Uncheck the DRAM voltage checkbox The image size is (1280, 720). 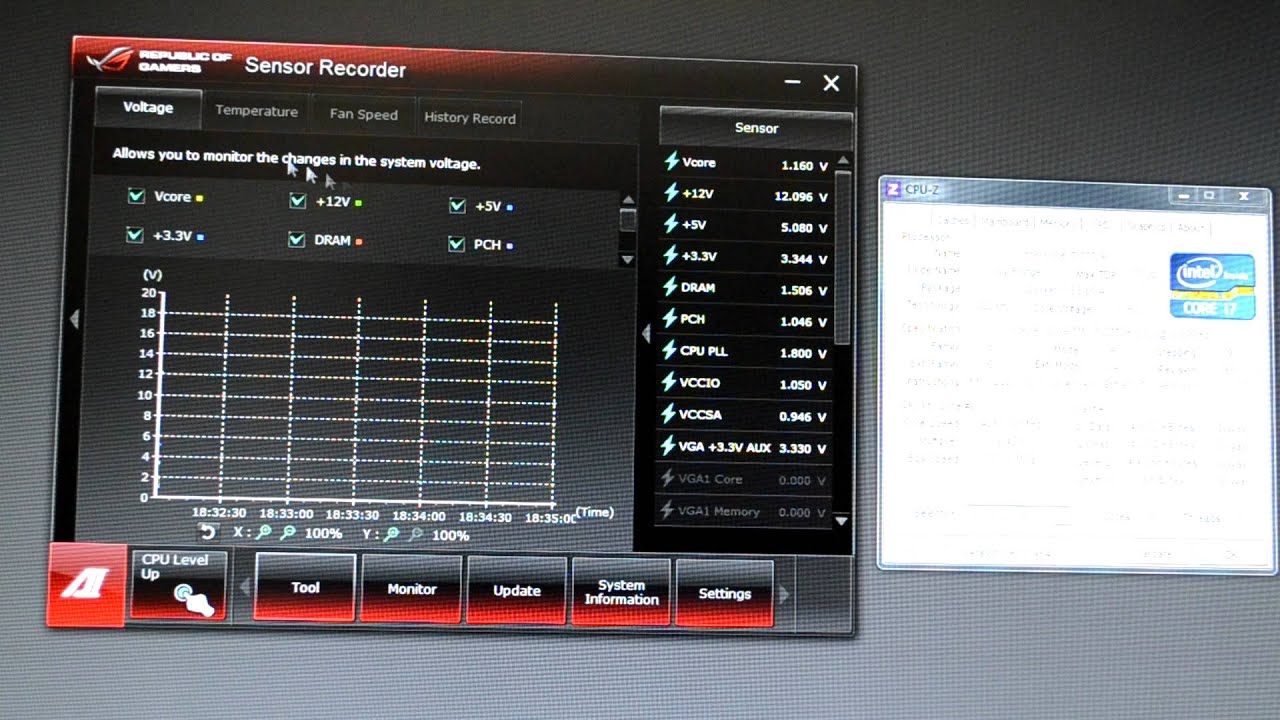pos(296,239)
